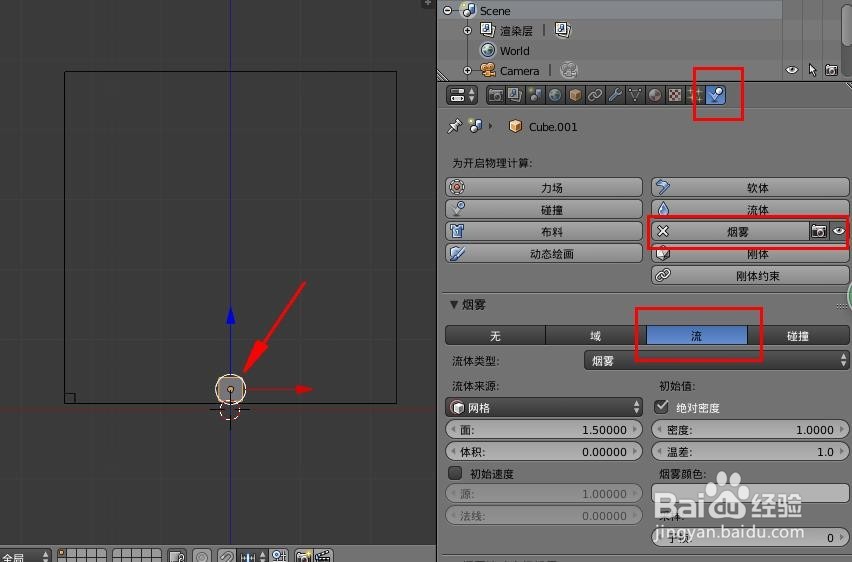Open the World properties globe tab
The width and height of the screenshot is (852, 562).
click(x=555, y=96)
